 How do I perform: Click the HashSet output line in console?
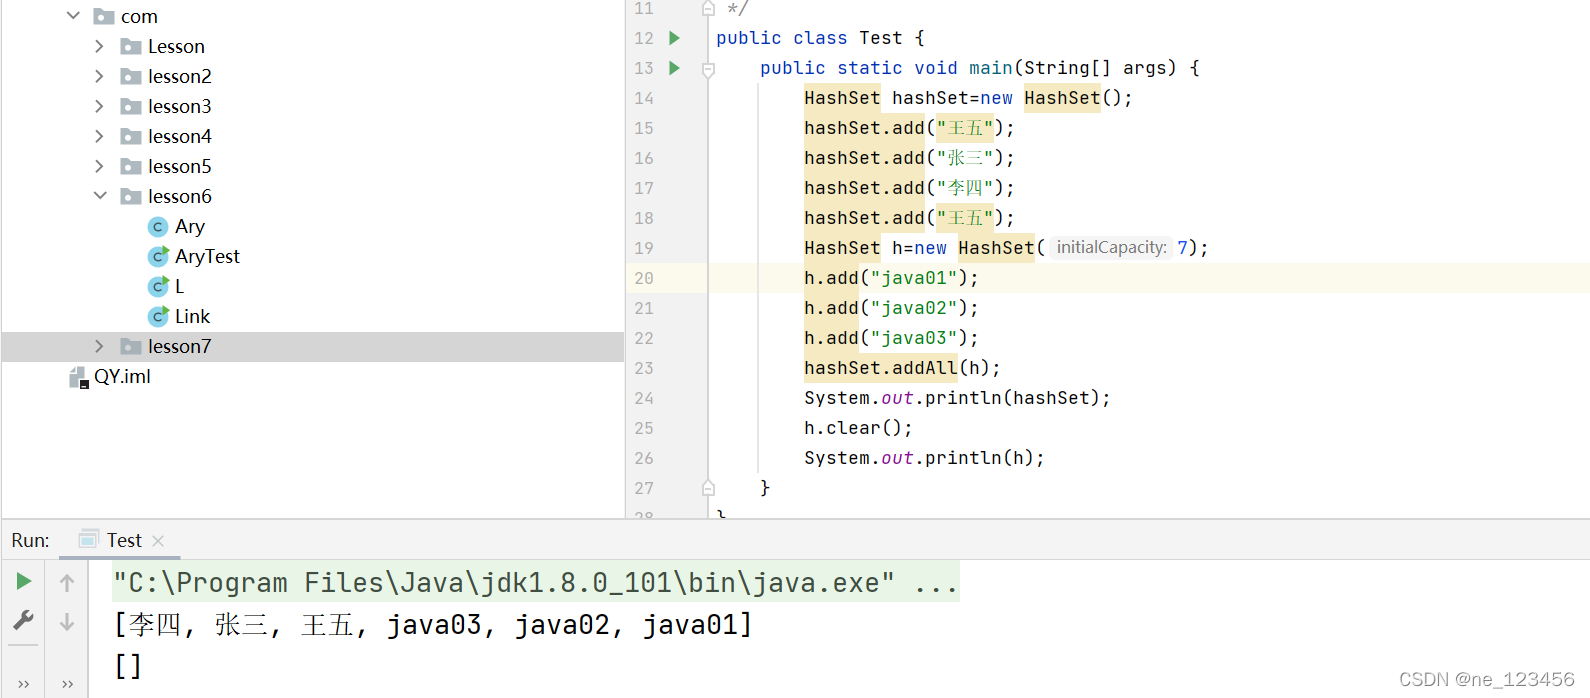(x=433, y=625)
